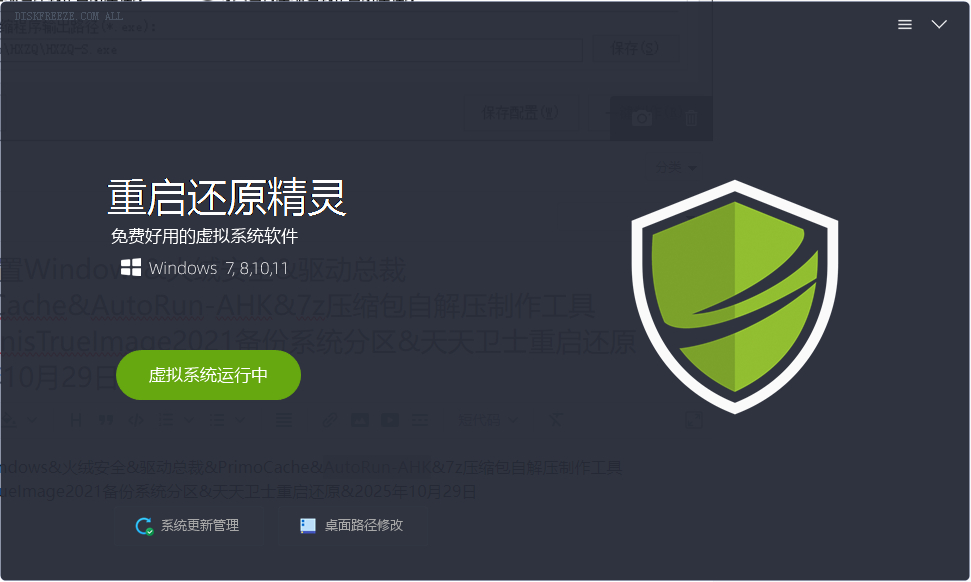Click the faint camera icon in background
This screenshot has height=582, width=971.
642,118
